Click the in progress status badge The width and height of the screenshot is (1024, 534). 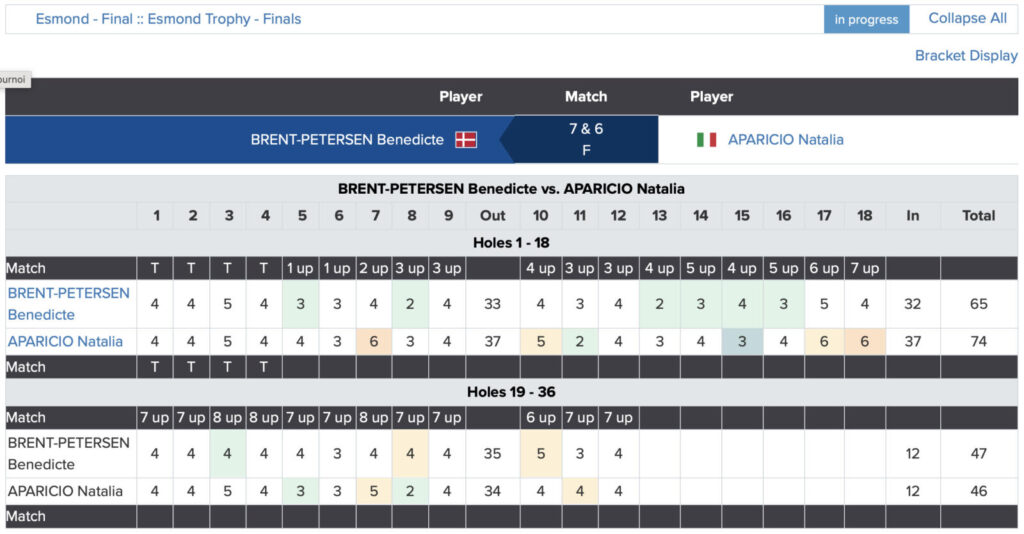pos(867,19)
